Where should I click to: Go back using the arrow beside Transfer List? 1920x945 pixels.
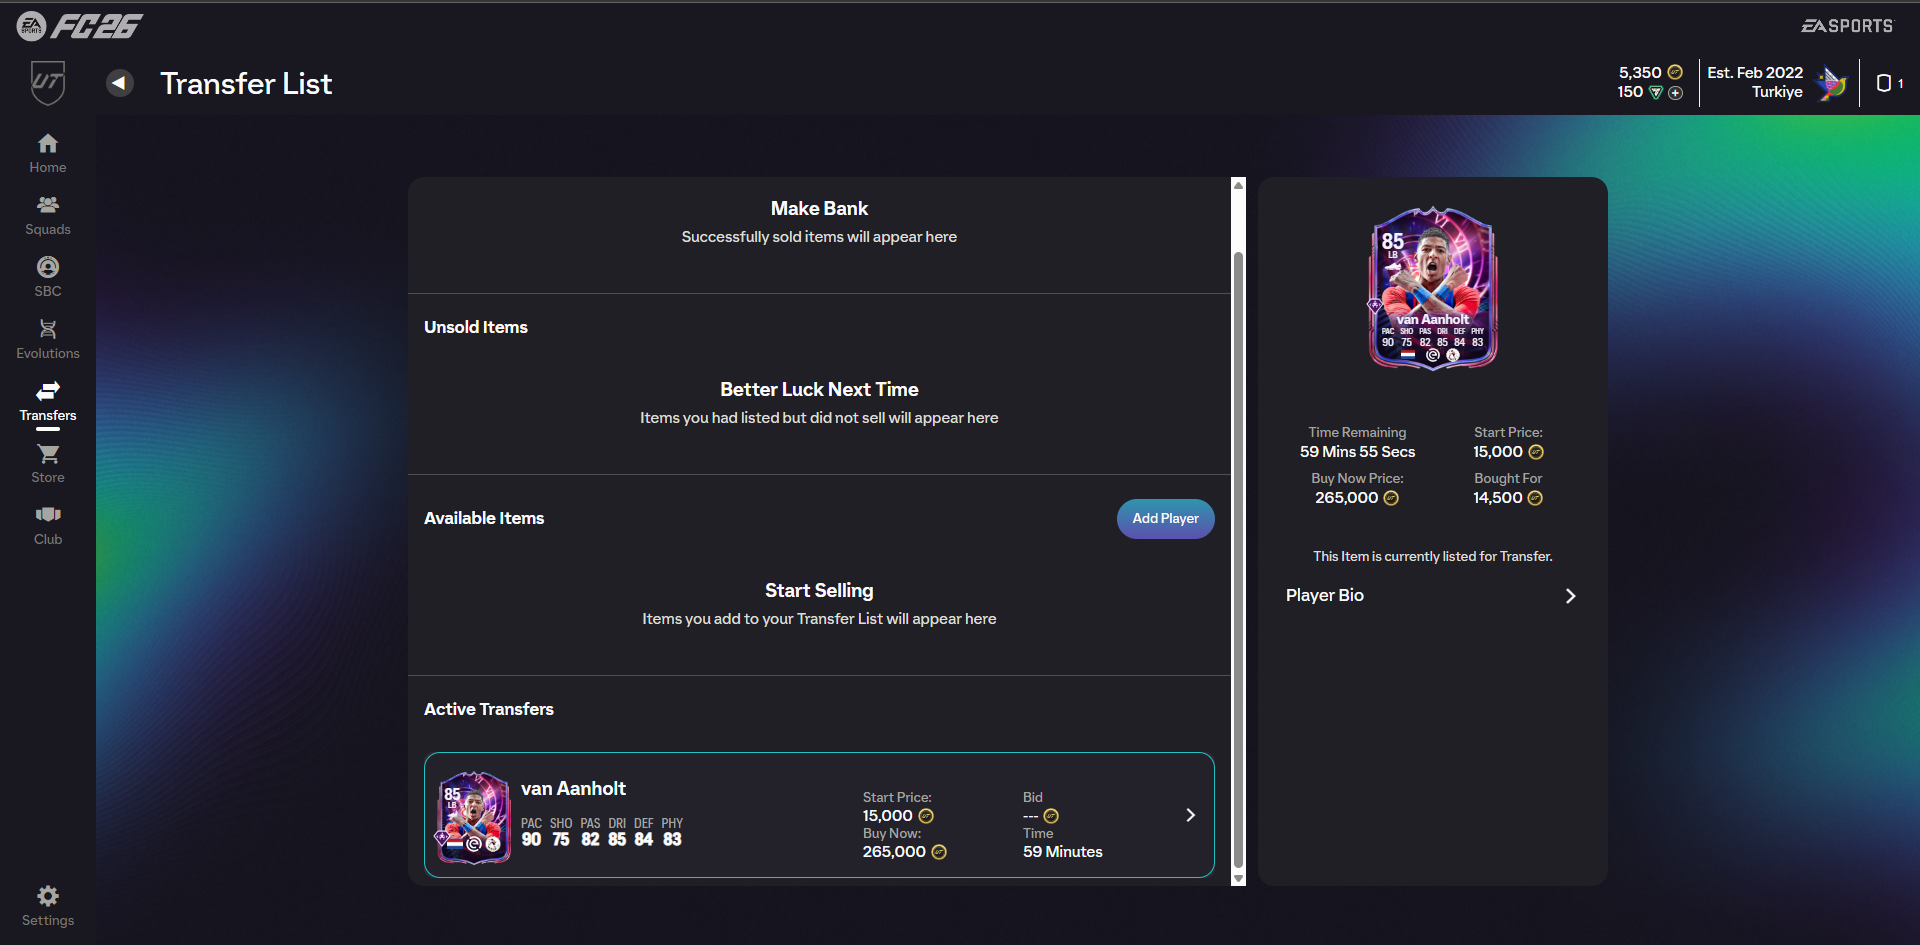[x=120, y=83]
